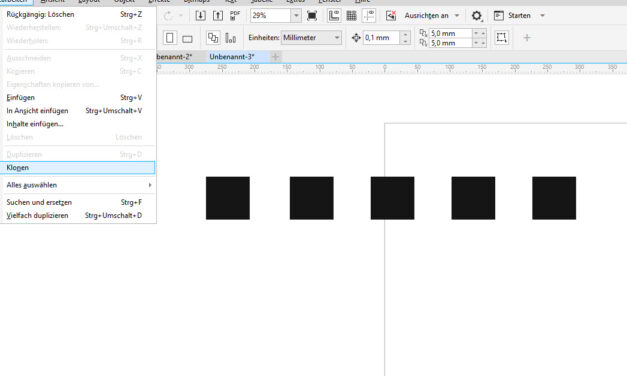Viewport: 627px width, 376px height.
Task: Open the options gear icon
Action: click(x=476, y=16)
